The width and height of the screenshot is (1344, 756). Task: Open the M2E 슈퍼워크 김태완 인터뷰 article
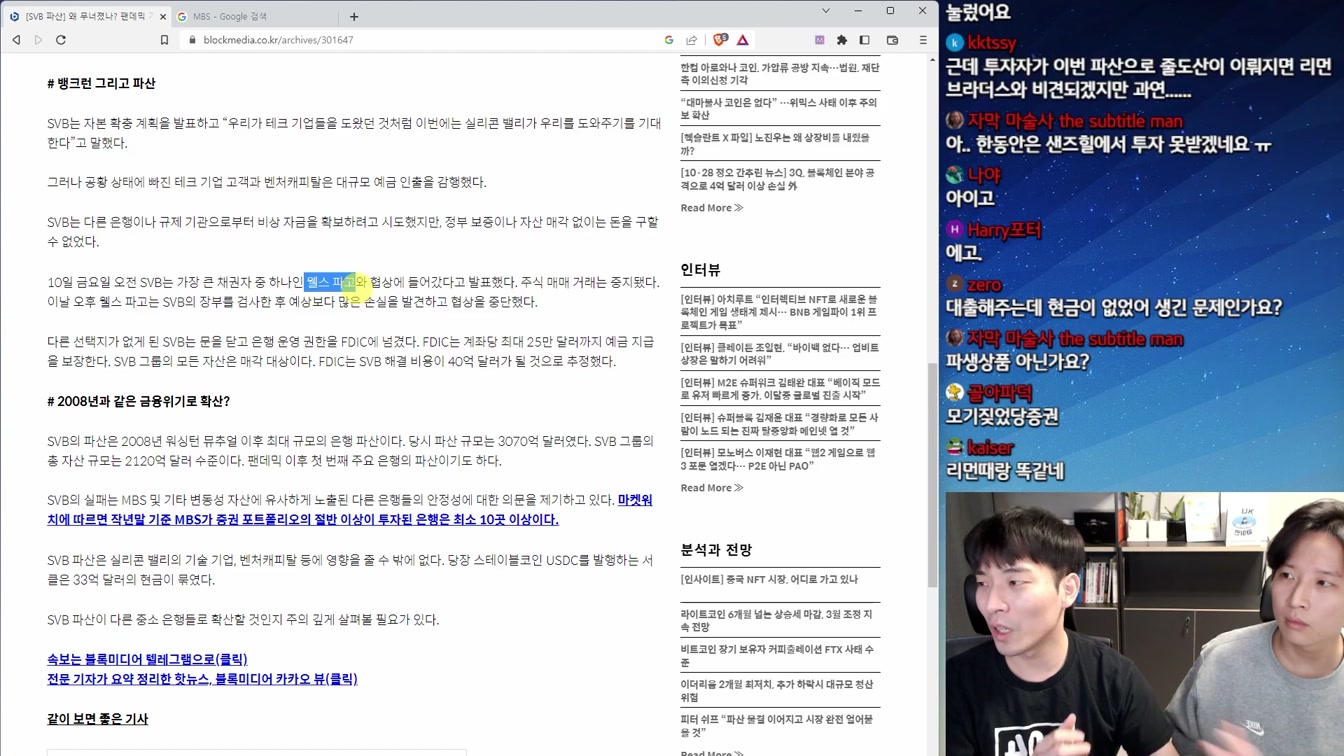[780, 389]
